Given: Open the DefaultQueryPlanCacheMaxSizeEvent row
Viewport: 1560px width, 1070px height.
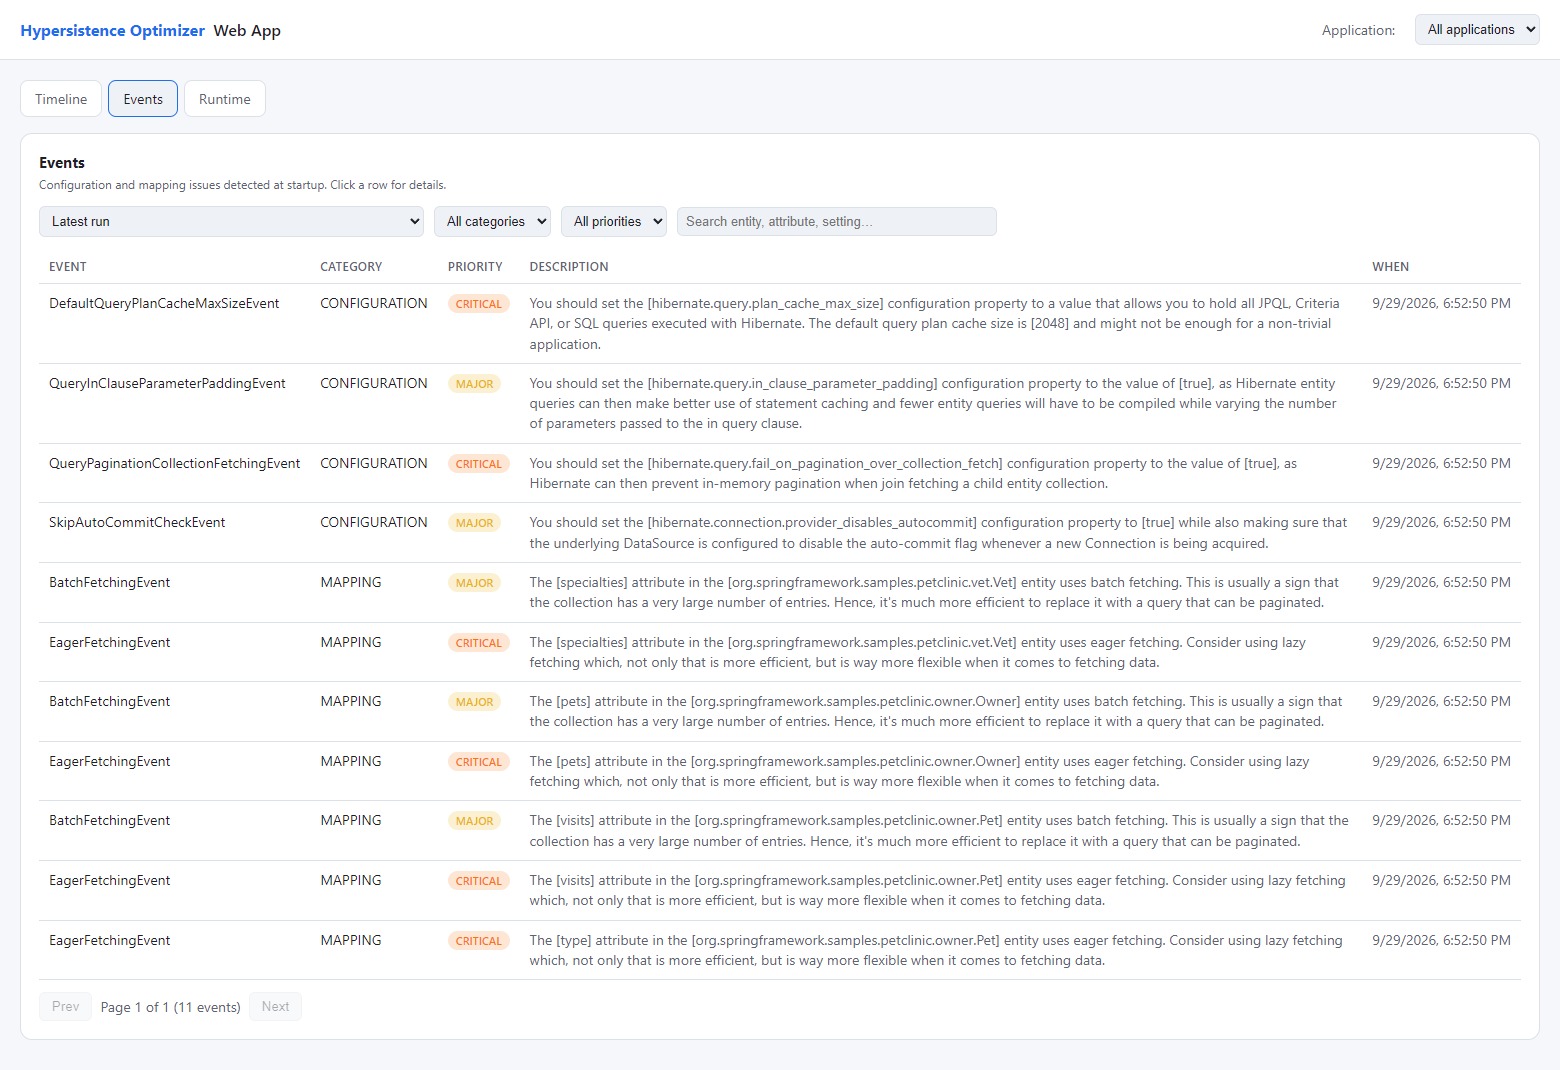Looking at the screenshot, I should [780, 324].
